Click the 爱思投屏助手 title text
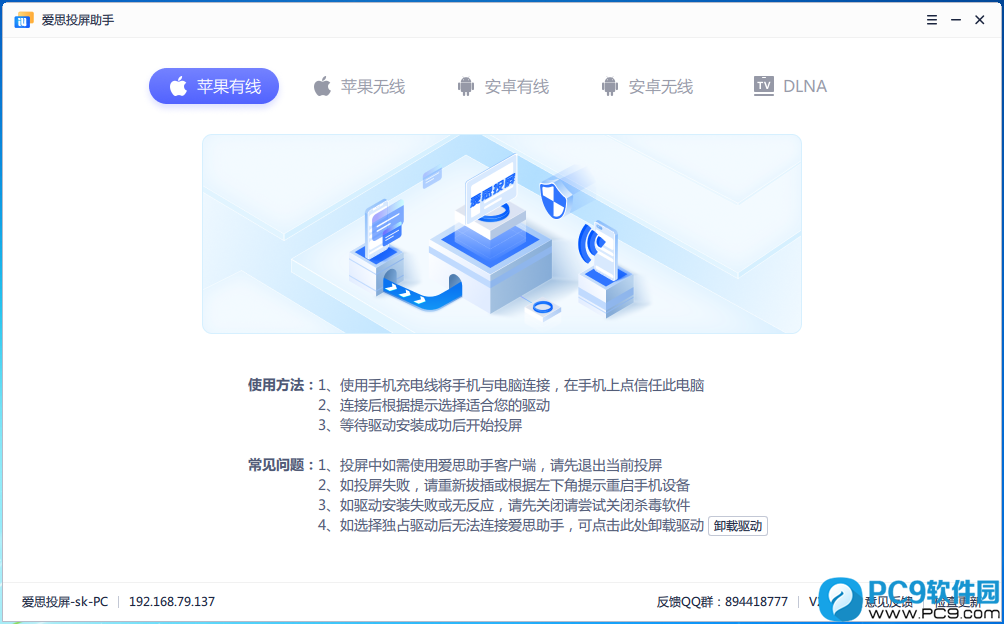1004x624 pixels. coord(78,20)
